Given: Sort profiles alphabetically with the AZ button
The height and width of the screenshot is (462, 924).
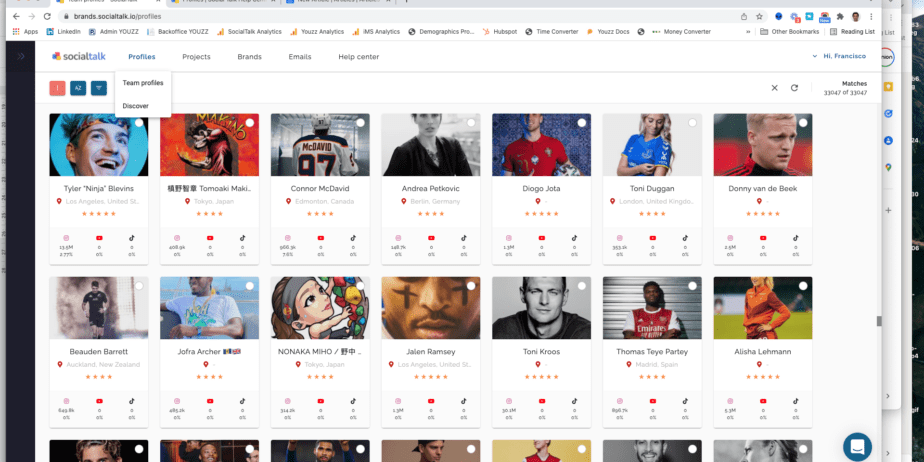Looking at the screenshot, I should [x=78, y=88].
